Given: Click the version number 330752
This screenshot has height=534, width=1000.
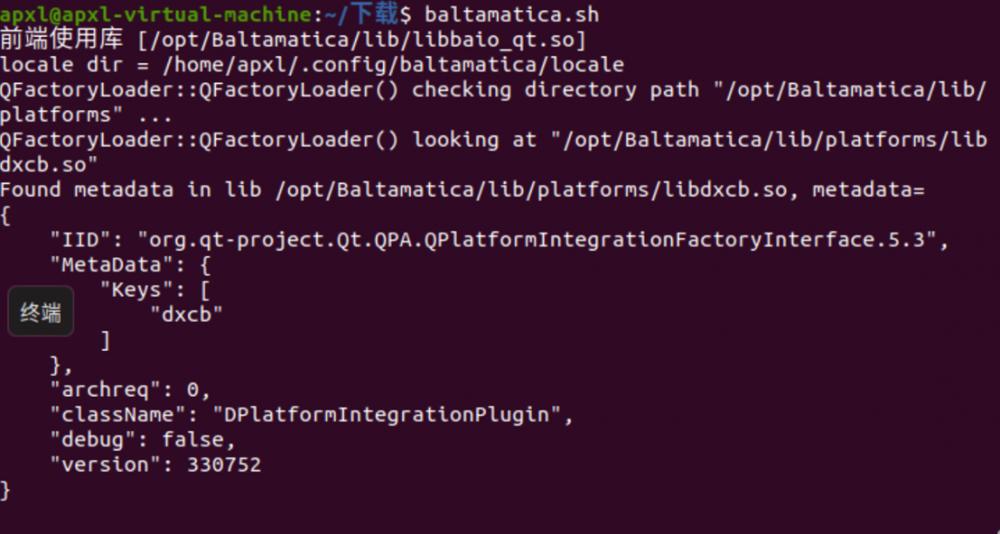Looking at the screenshot, I should coord(224,464).
